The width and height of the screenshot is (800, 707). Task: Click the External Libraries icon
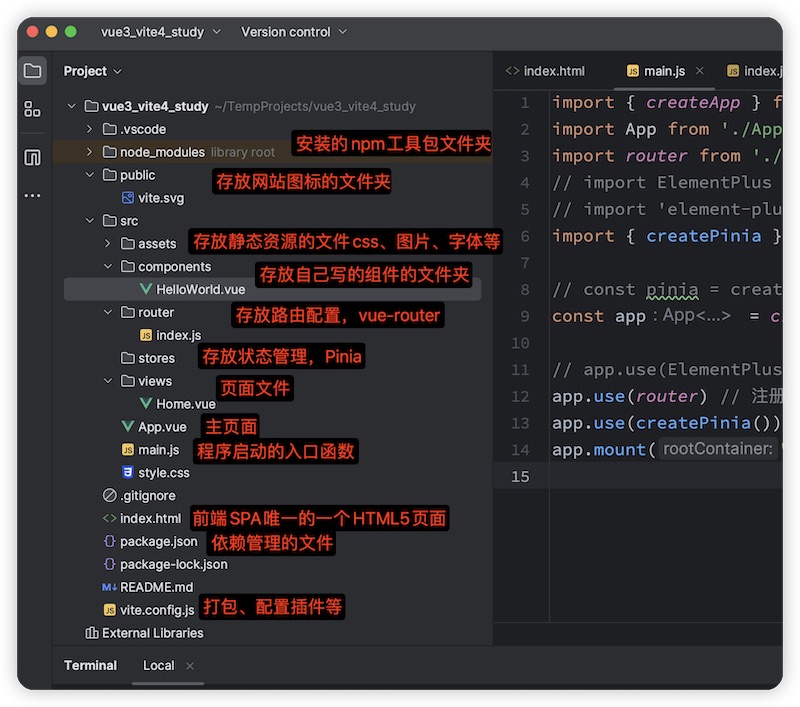pyautogui.click(x=92, y=633)
